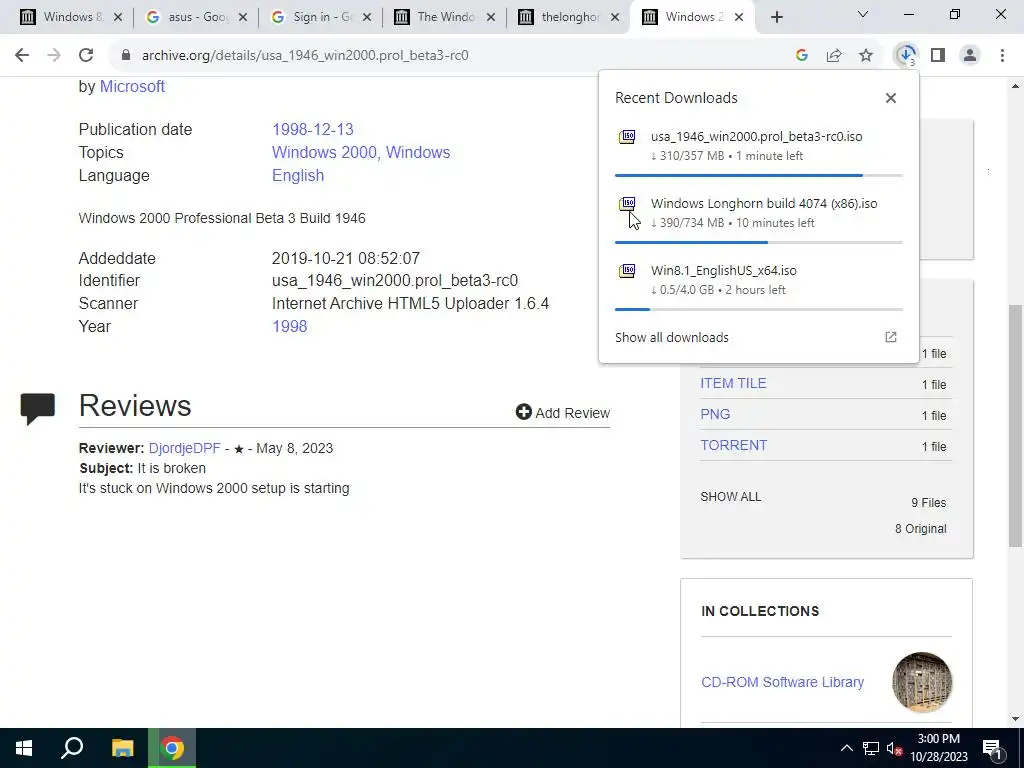
Task: Click the Add Review plus icon
Action: (x=524, y=411)
